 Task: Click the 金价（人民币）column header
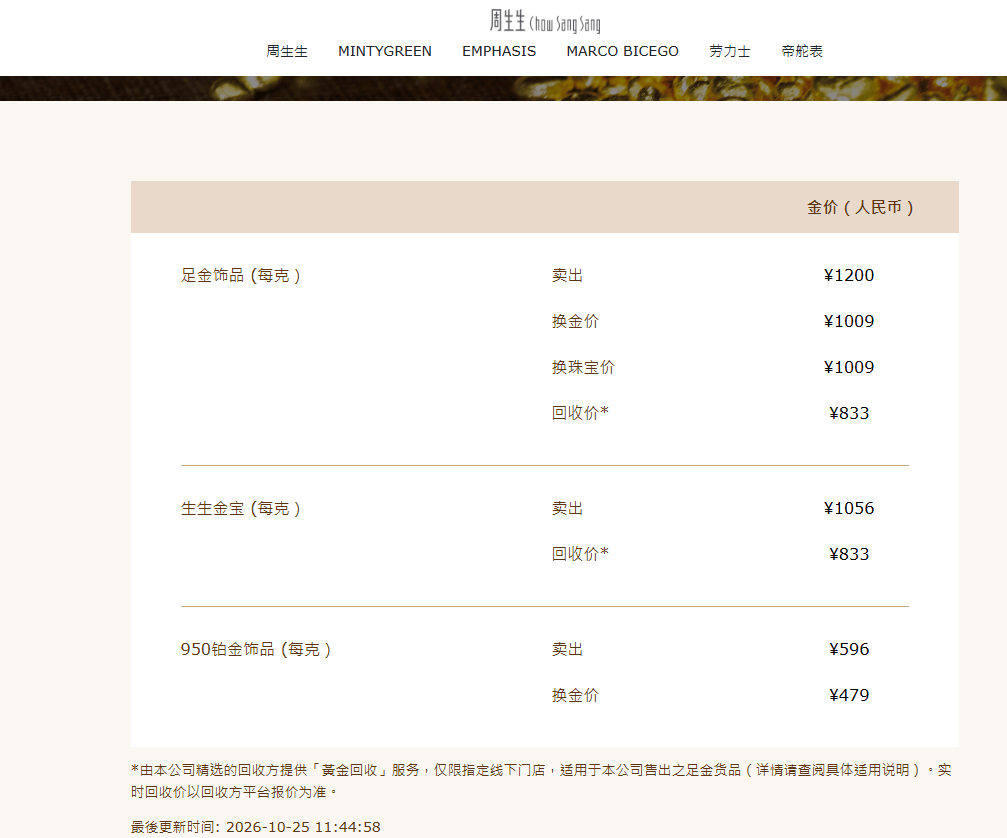tap(860, 207)
